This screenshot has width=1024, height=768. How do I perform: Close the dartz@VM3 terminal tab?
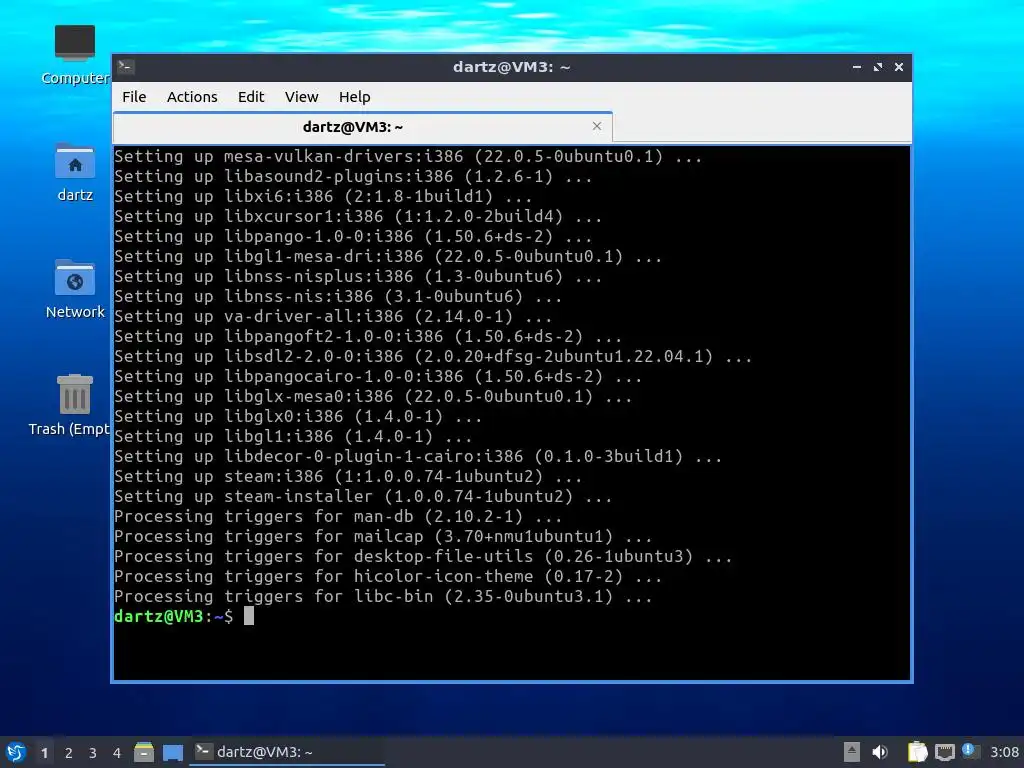coord(597,126)
